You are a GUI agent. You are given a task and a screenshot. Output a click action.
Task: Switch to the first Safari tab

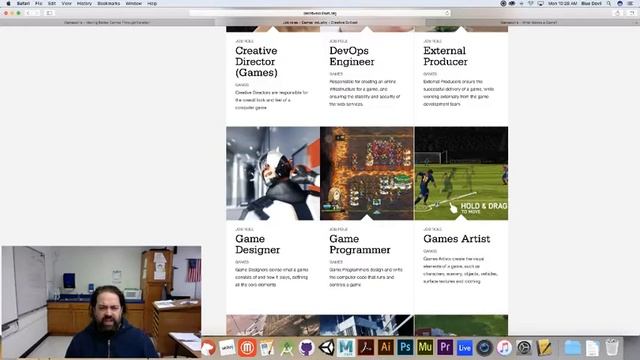[107, 22]
